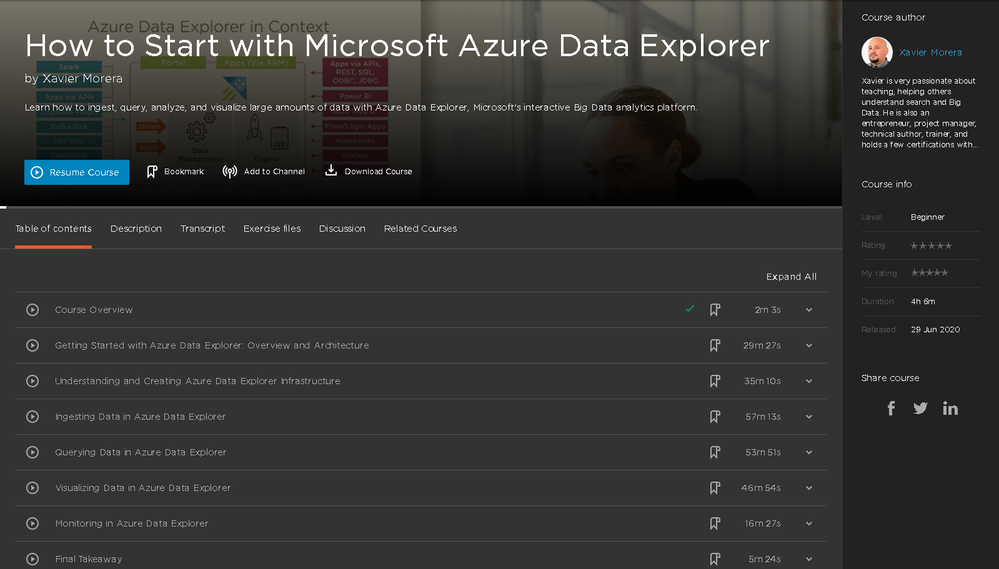Add course to a channel

point(264,171)
